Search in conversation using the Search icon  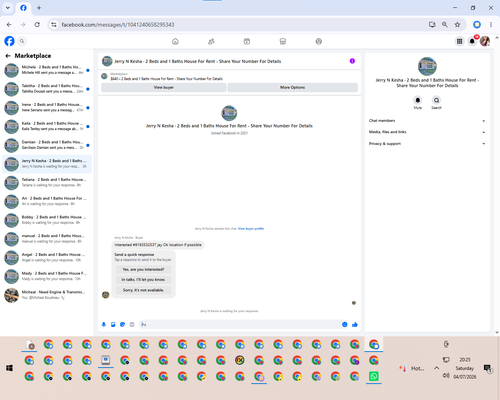[436, 100]
